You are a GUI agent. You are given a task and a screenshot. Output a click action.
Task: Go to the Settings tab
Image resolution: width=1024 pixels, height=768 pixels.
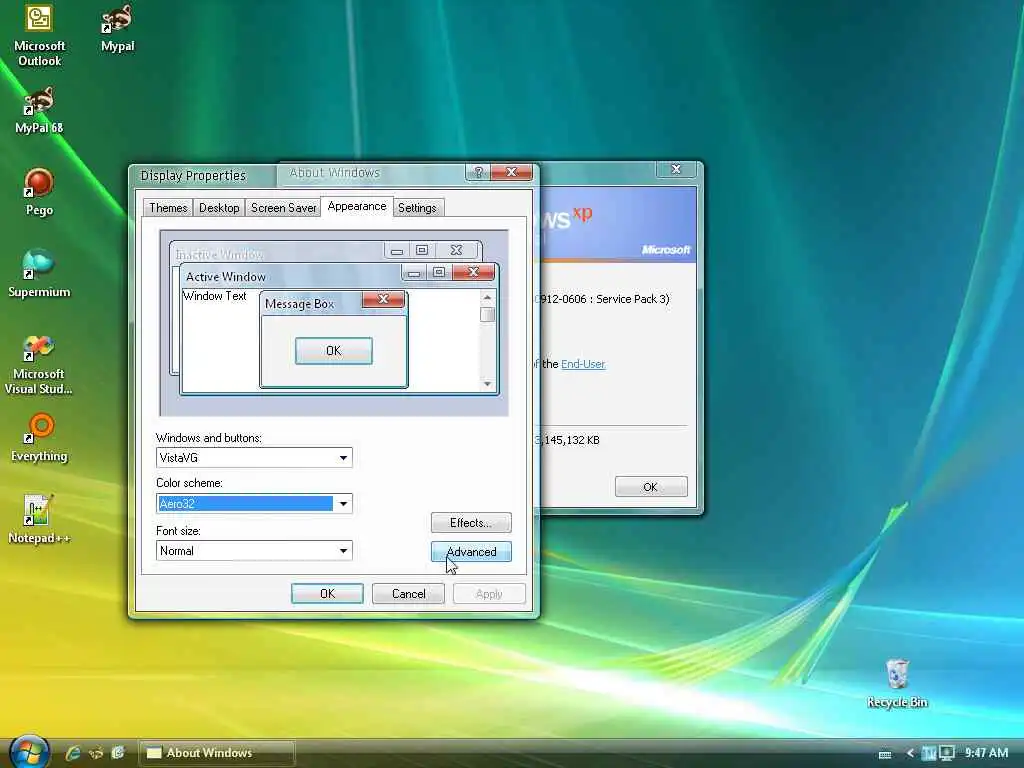click(417, 208)
